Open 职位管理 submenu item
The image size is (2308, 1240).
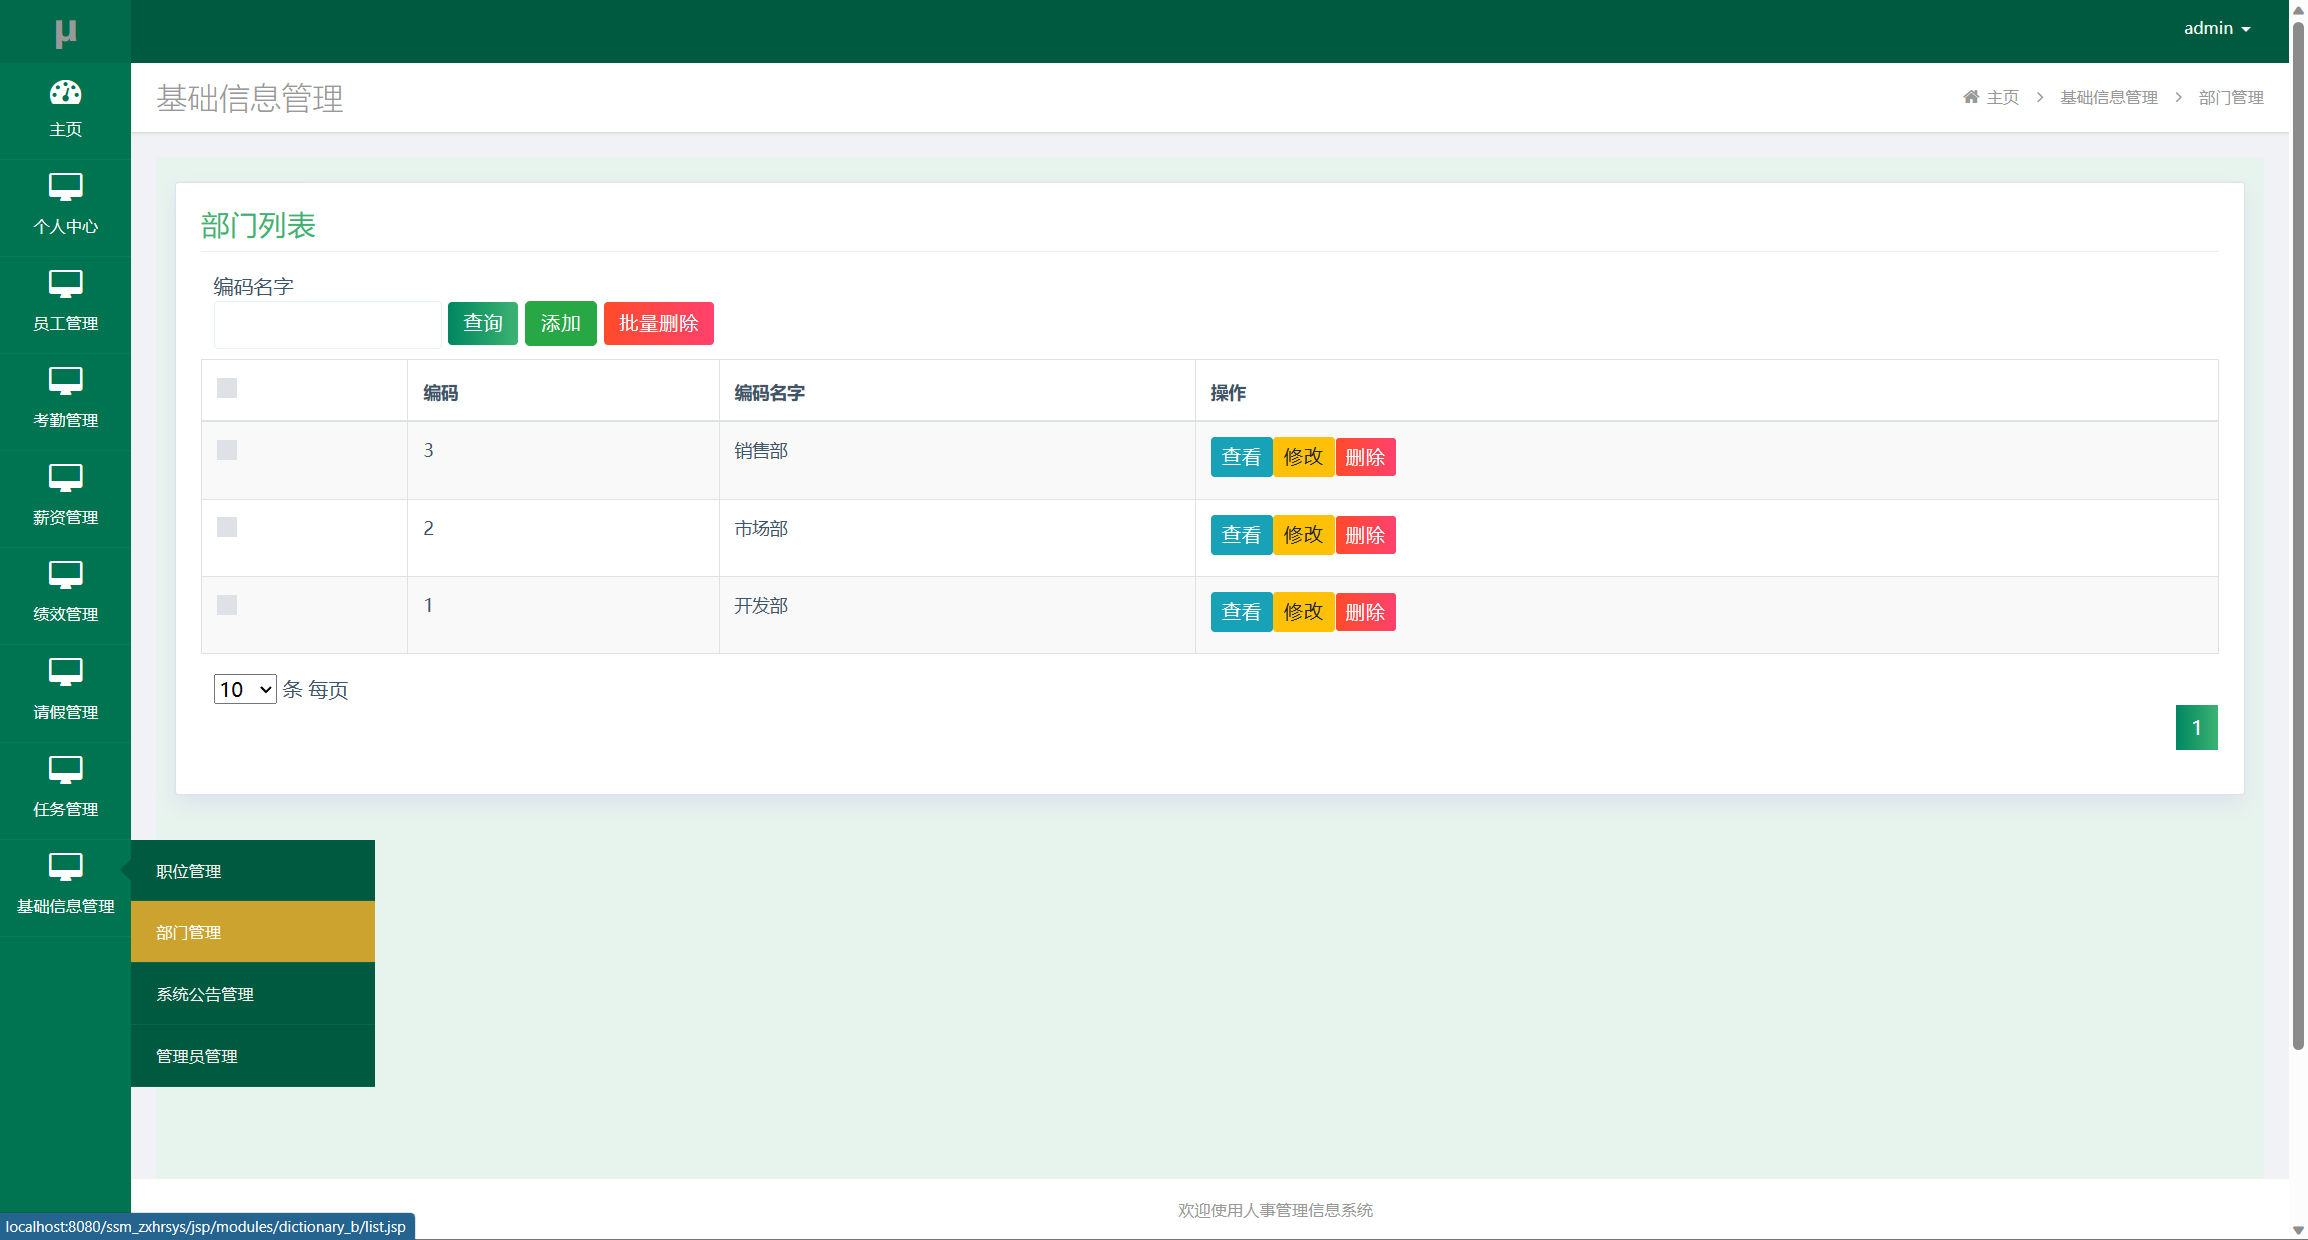[189, 871]
